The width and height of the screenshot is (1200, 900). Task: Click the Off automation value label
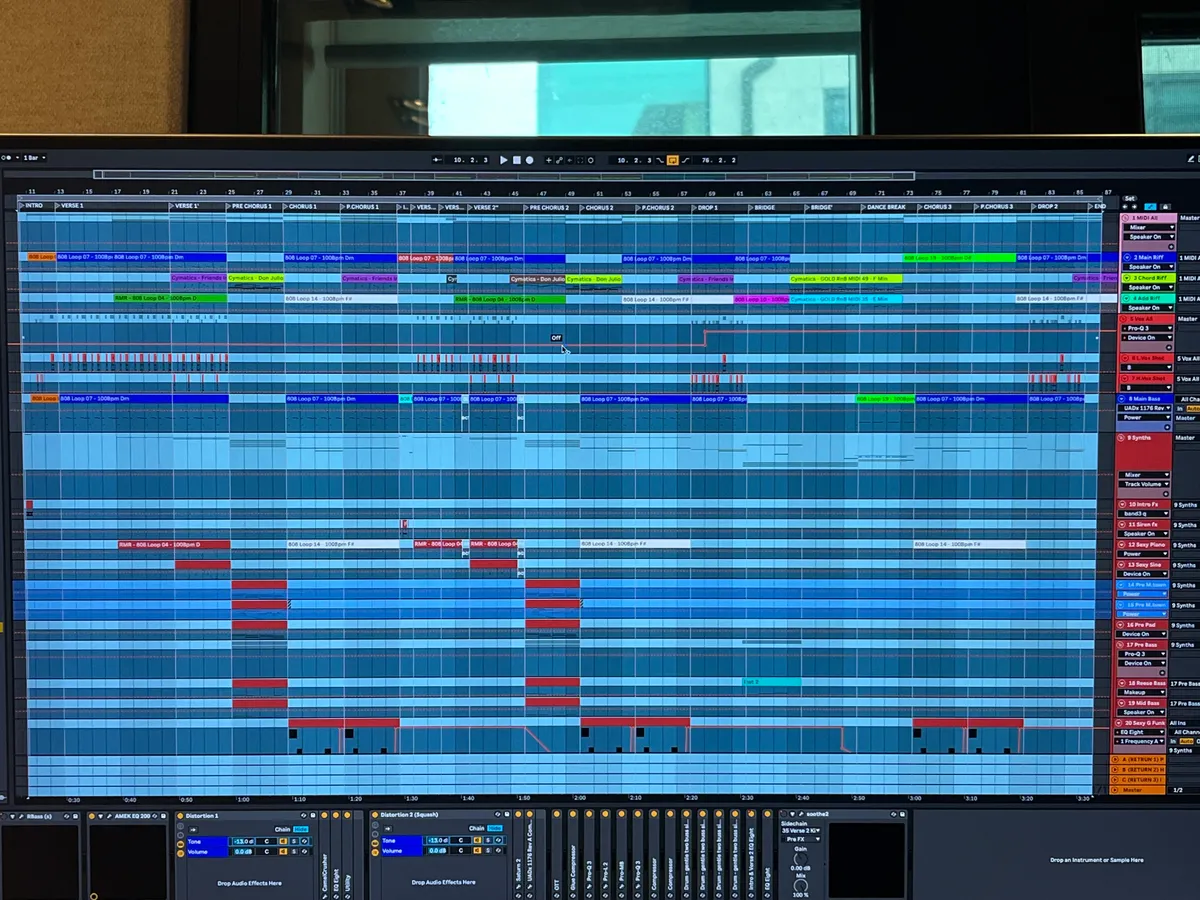[x=557, y=338]
